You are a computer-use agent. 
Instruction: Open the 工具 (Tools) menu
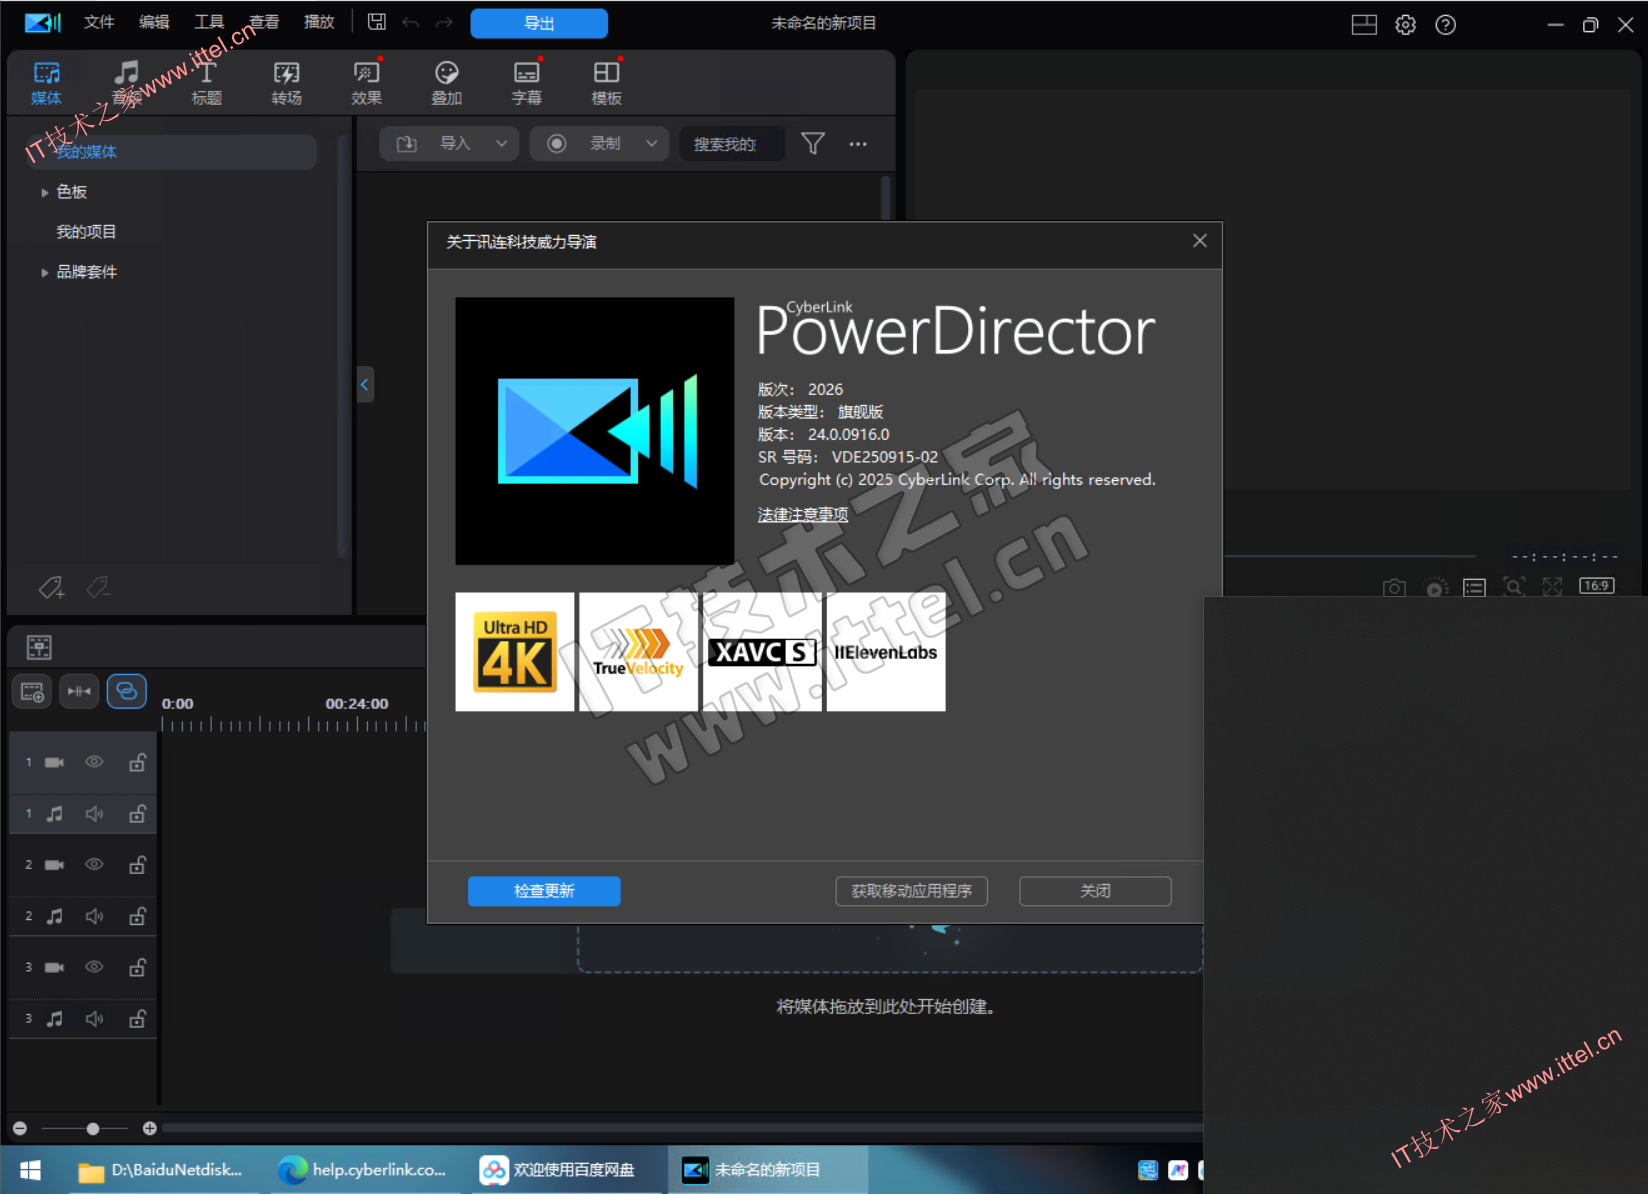click(208, 22)
